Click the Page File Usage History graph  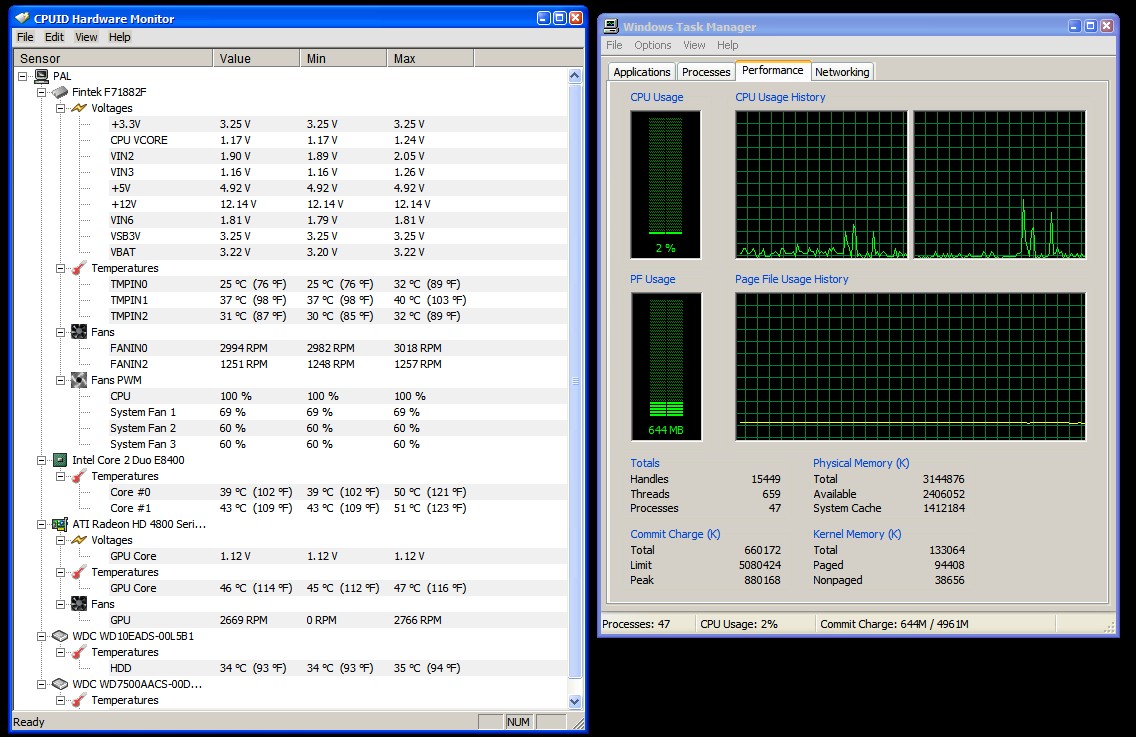910,367
